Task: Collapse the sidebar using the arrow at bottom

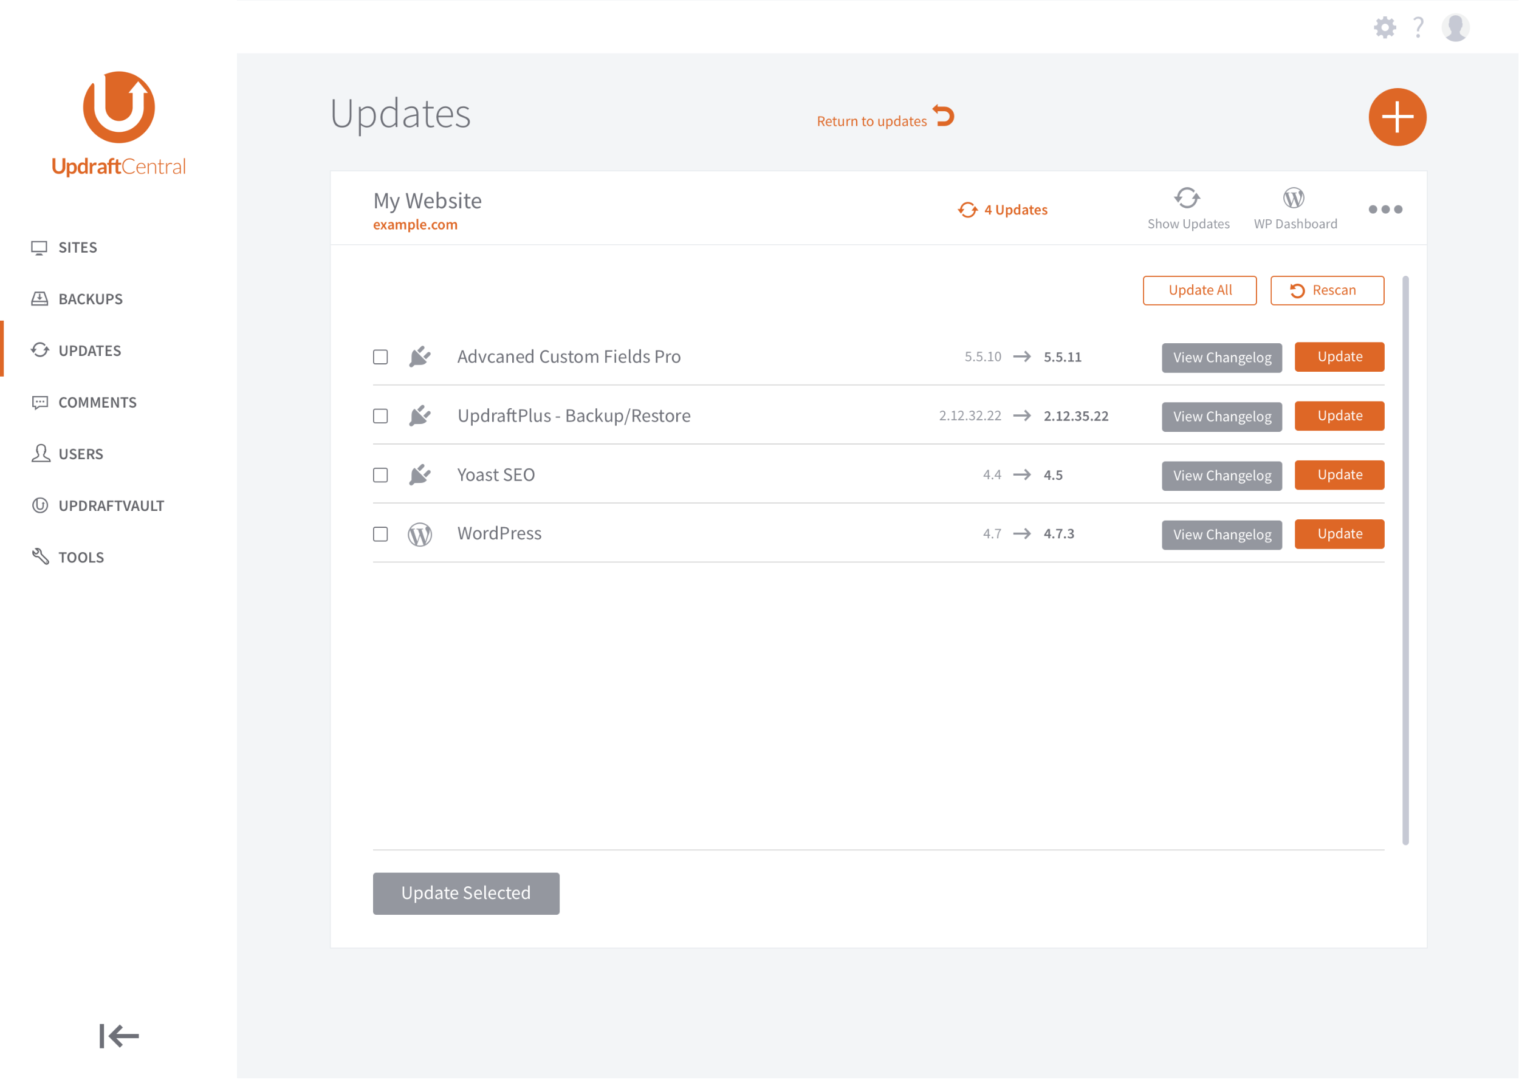Action: click(118, 1036)
